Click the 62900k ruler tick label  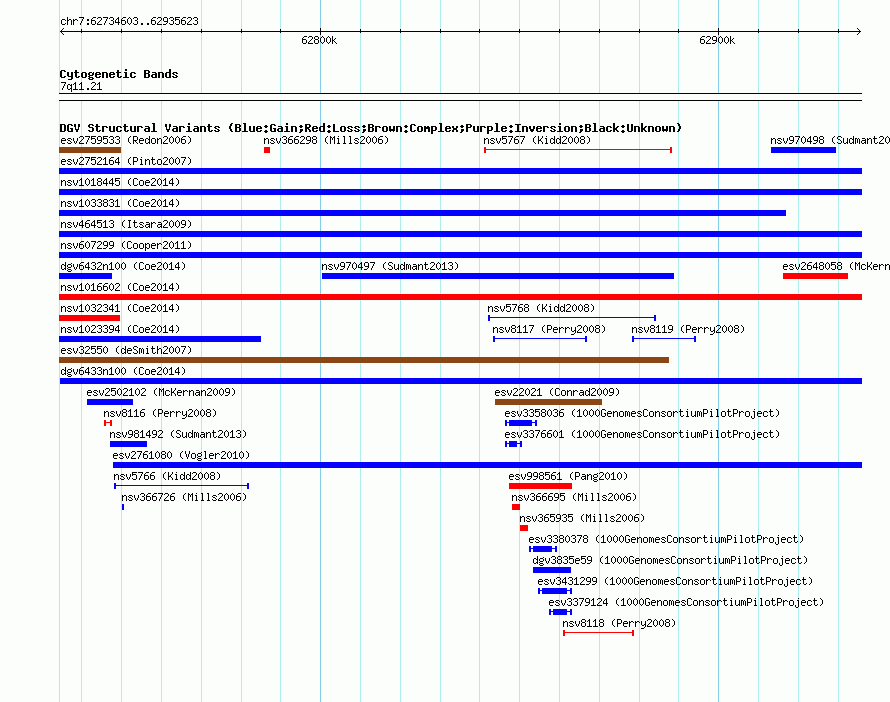(717, 40)
